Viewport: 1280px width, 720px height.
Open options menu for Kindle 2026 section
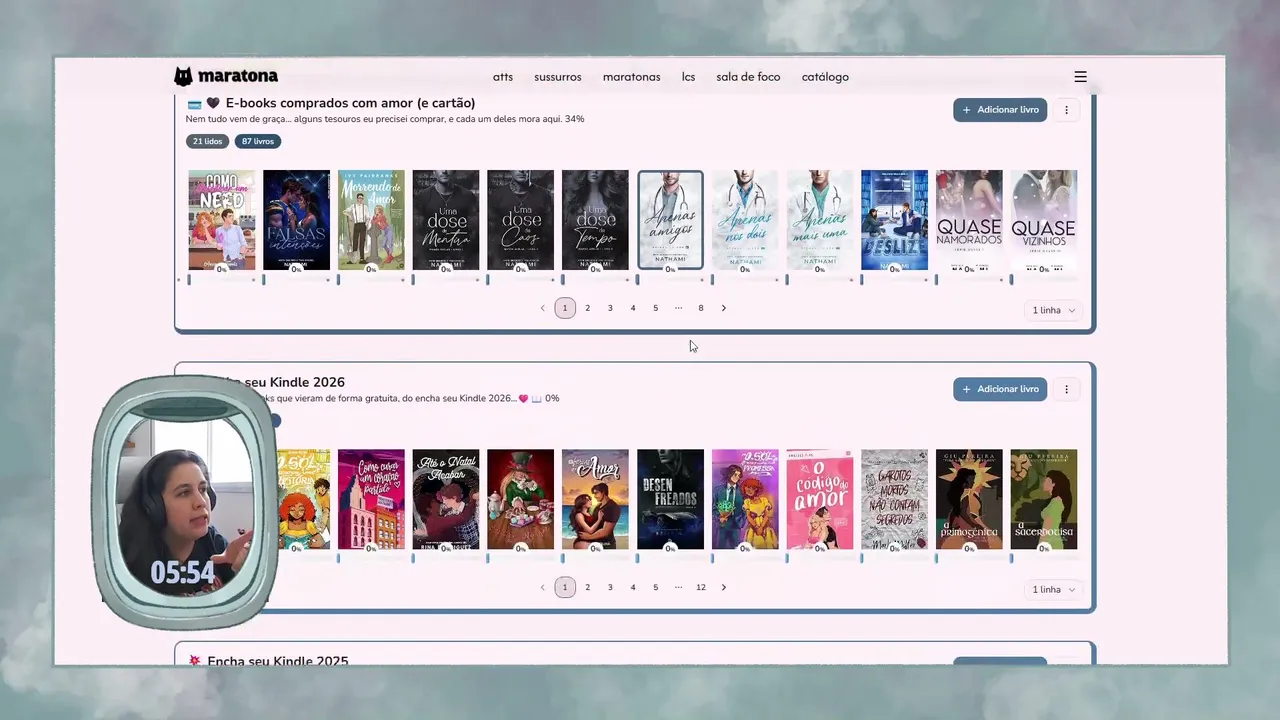(x=1066, y=389)
